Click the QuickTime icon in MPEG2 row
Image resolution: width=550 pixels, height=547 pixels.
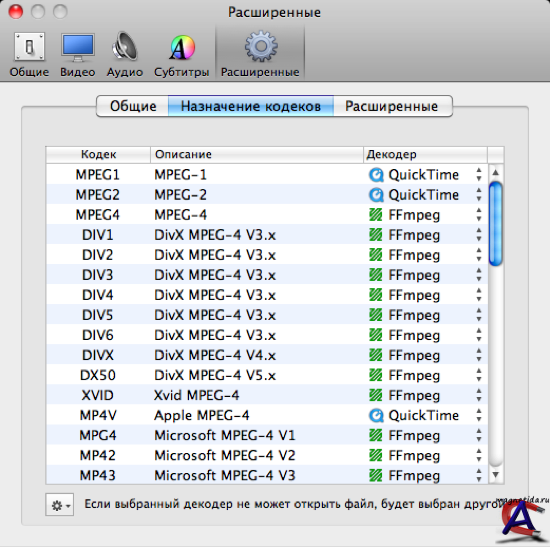[x=376, y=195]
